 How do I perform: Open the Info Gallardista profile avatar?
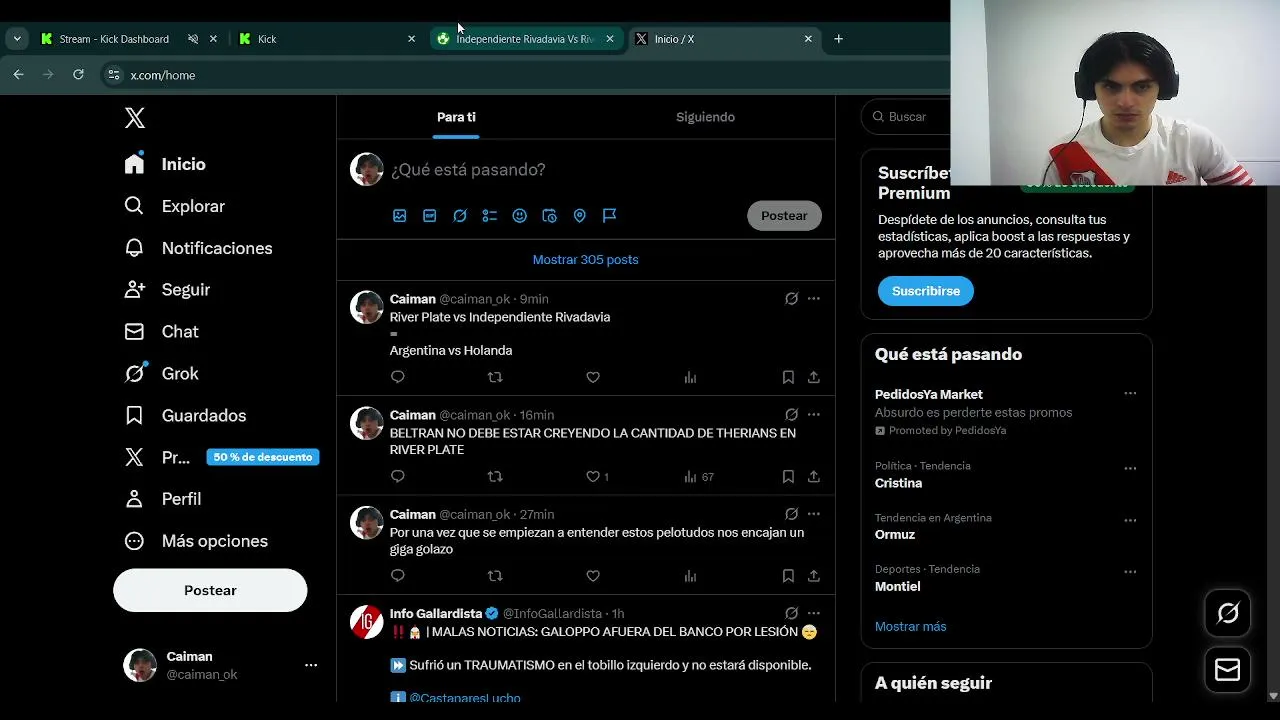[x=366, y=622]
